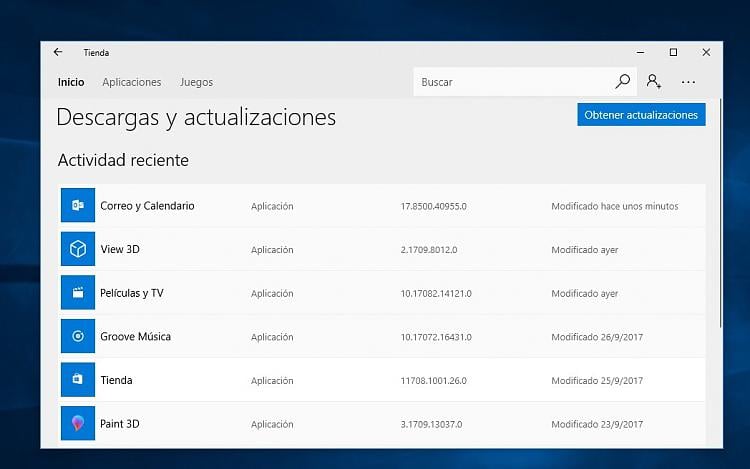Click the Correo y Calendario app icon
The width and height of the screenshot is (750, 469).
(x=77, y=205)
